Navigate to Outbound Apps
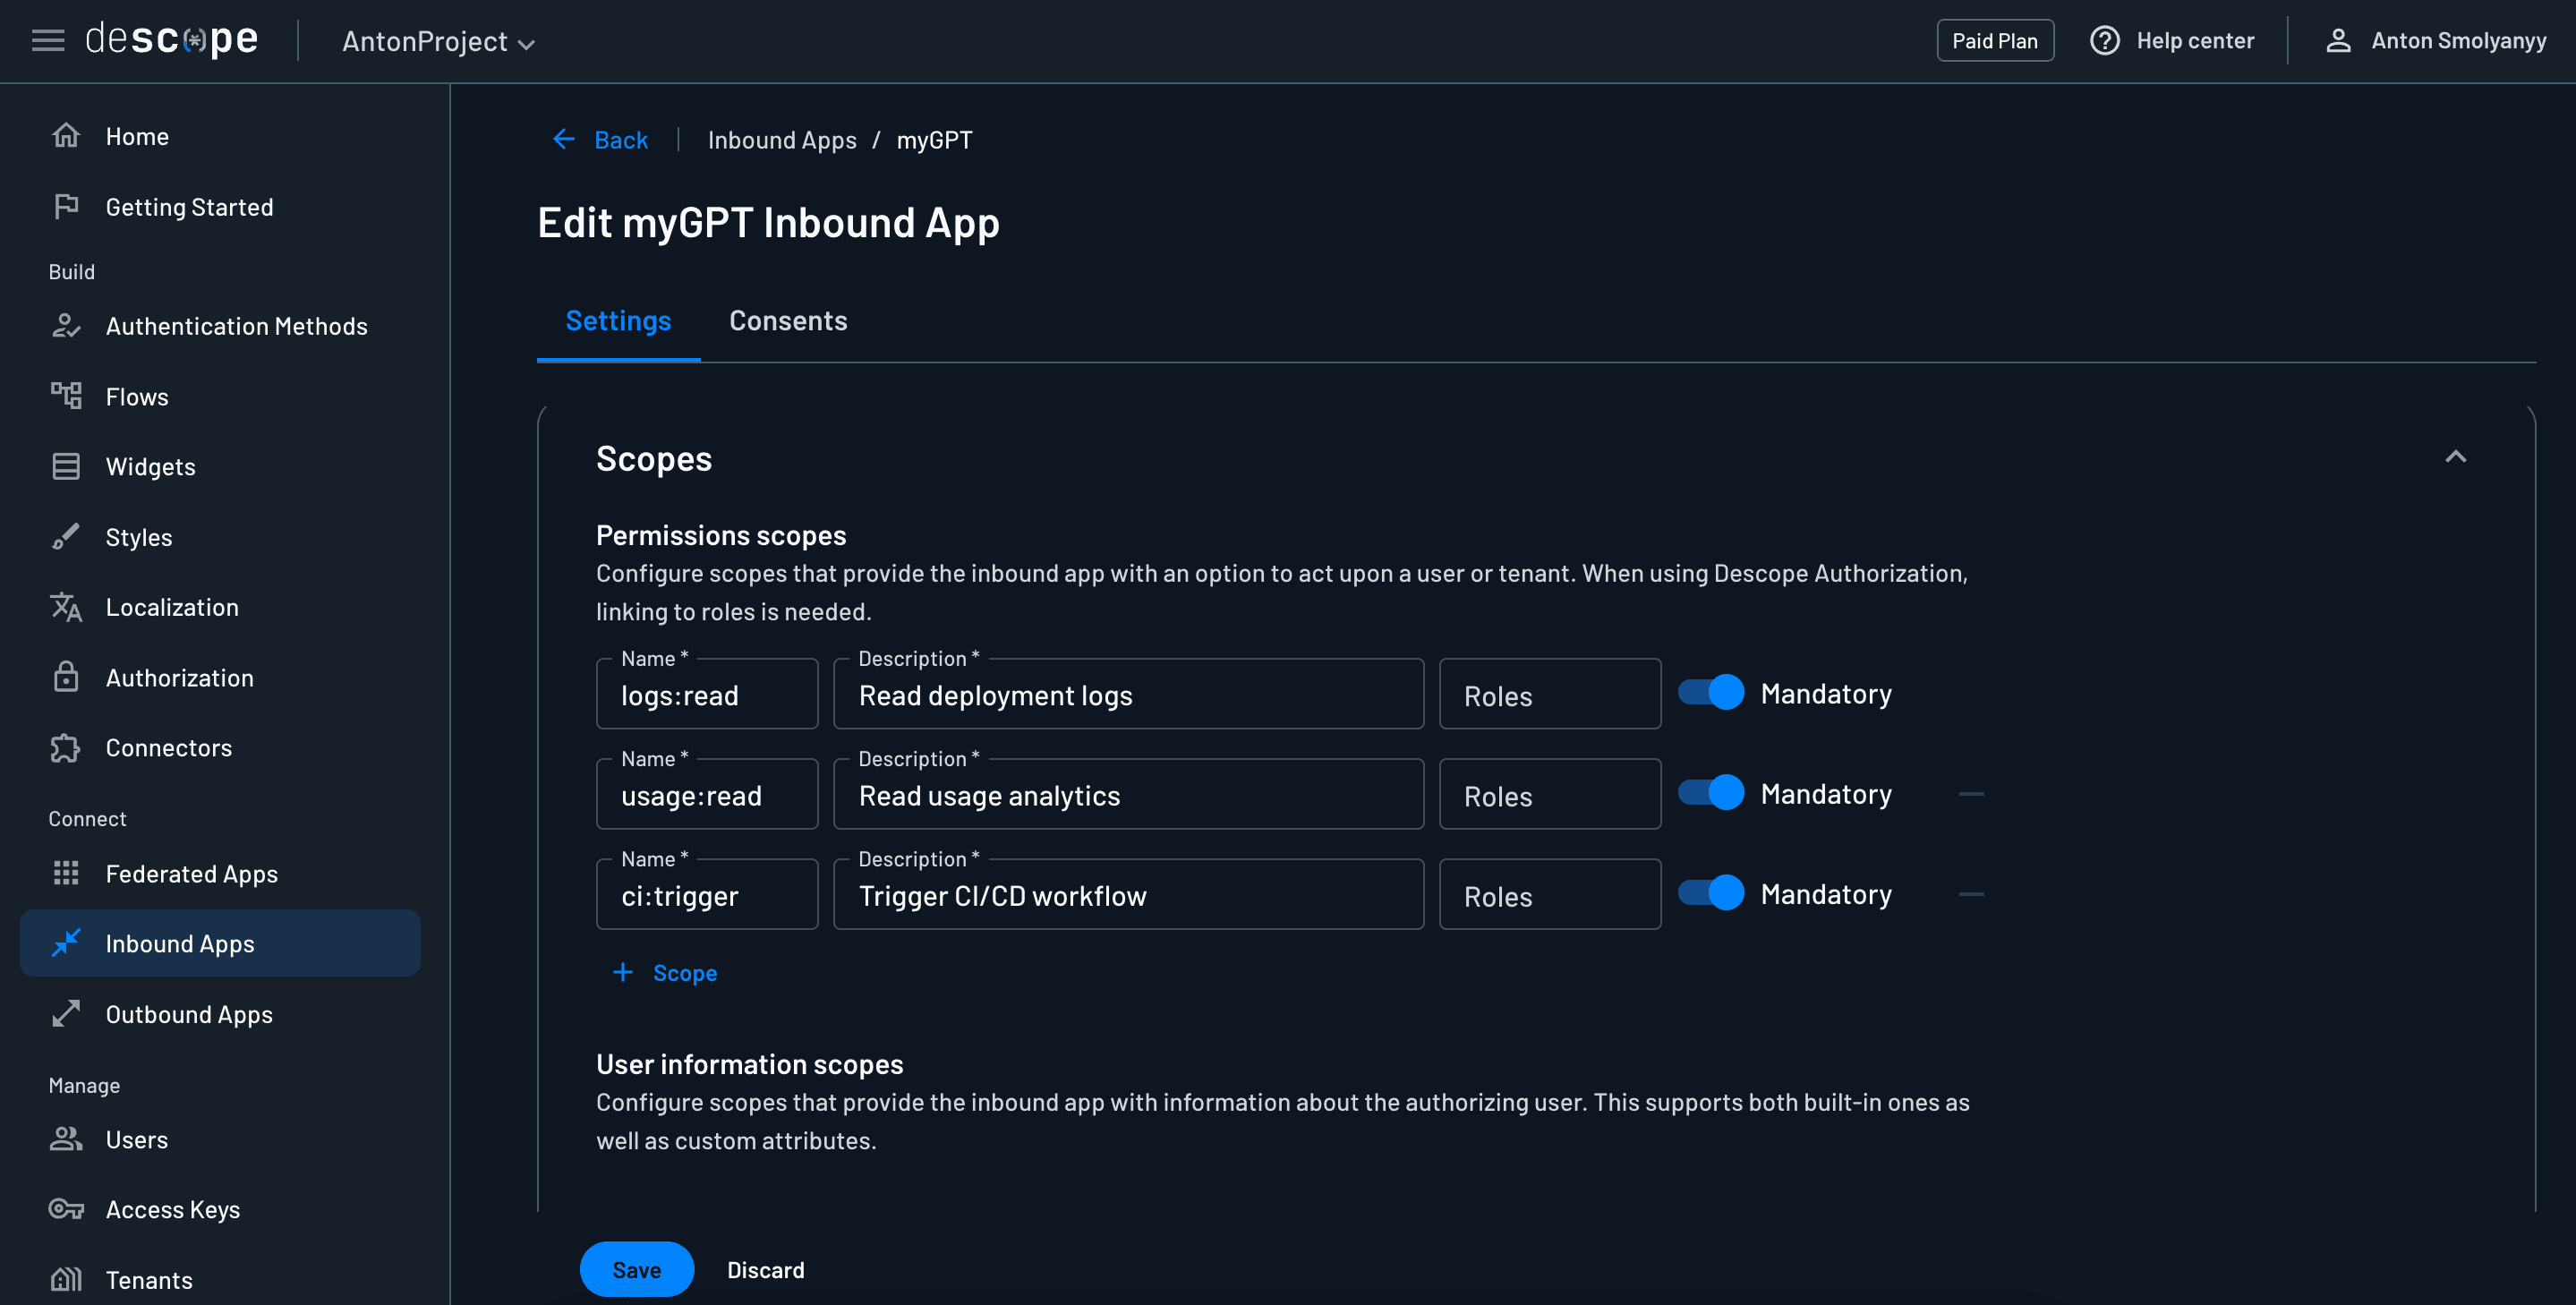The height and width of the screenshot is (1305, 2576). tap(188, 1014)
